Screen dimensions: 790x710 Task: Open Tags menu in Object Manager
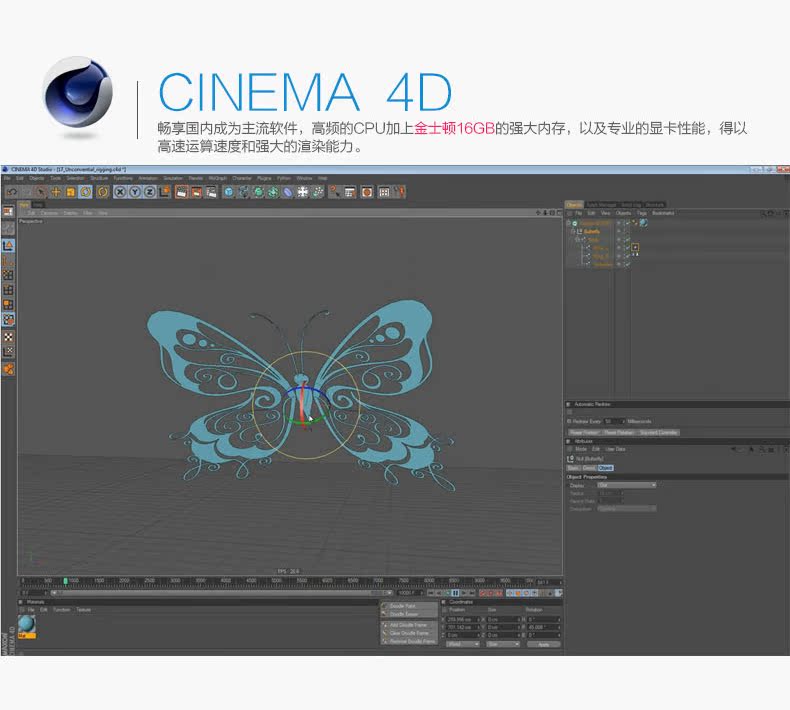(641, 213)
